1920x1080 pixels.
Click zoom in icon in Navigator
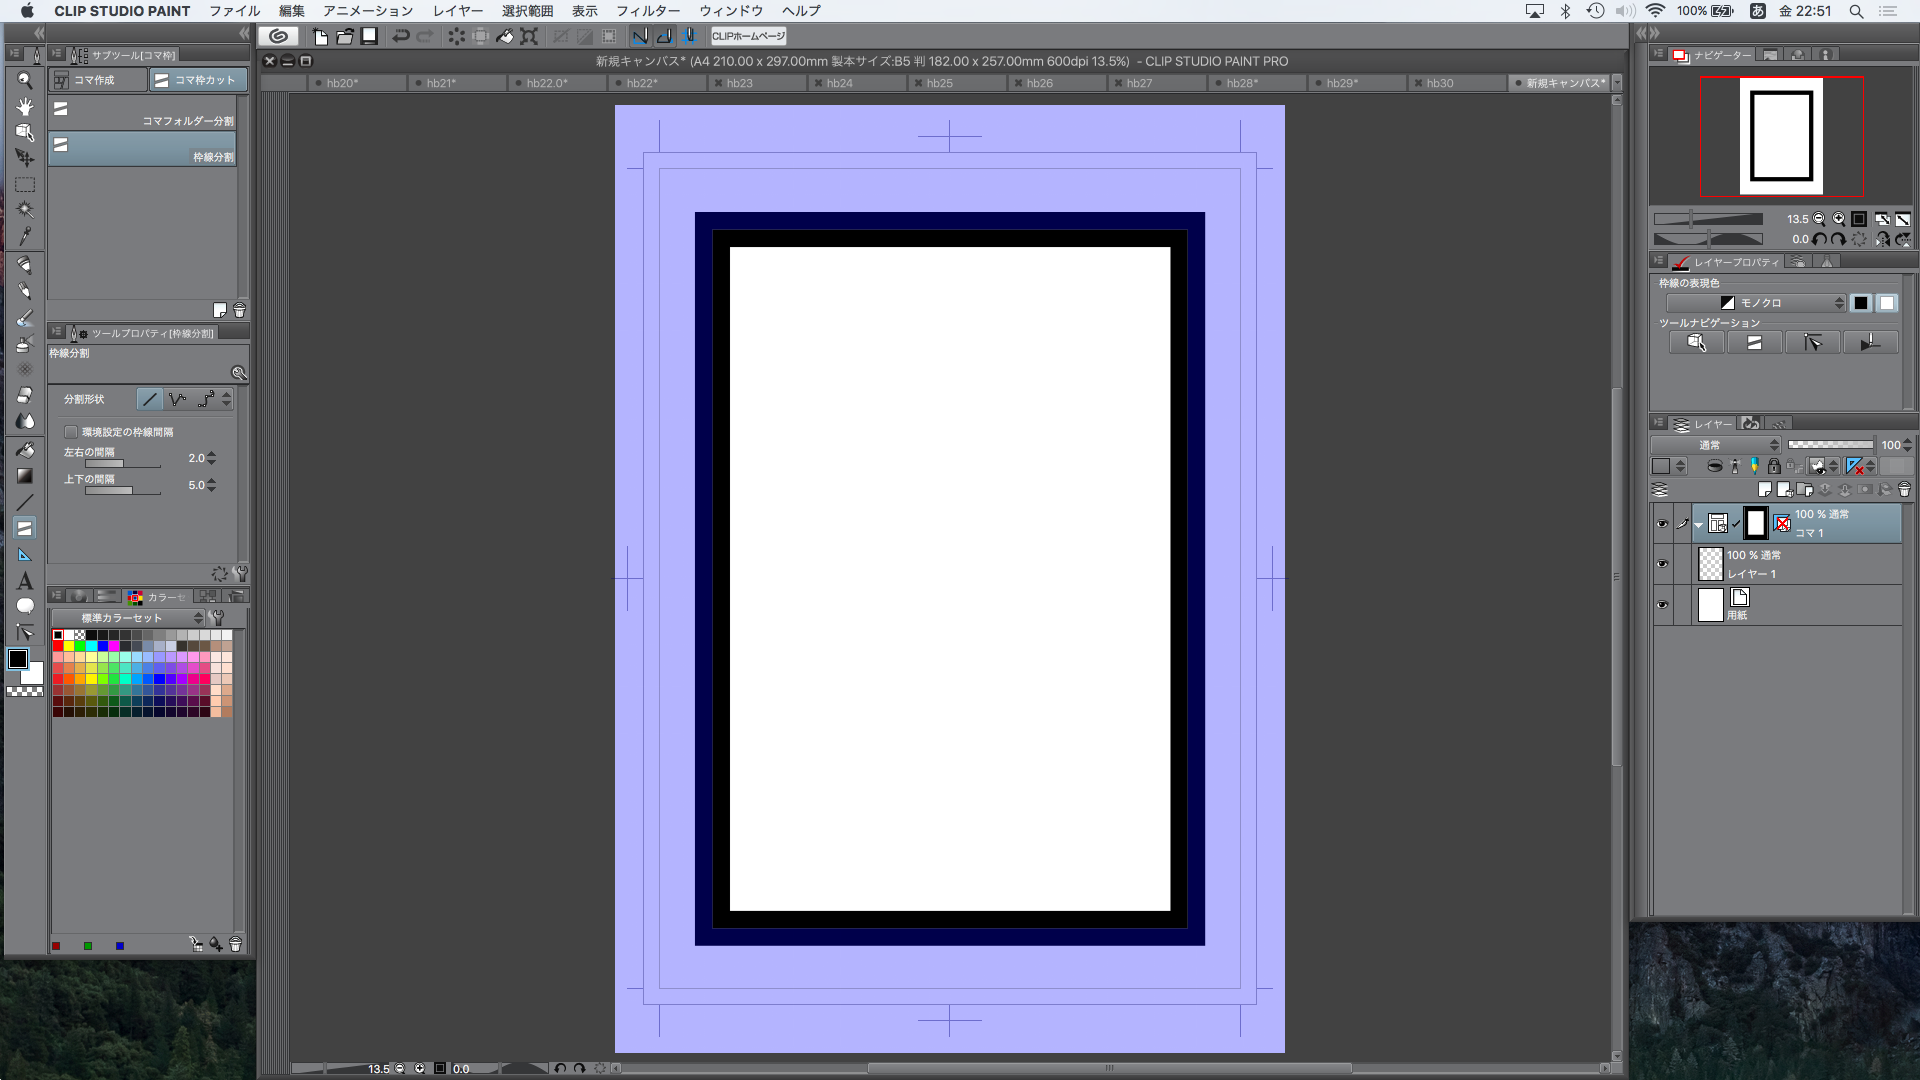[x=1839, y=219]
